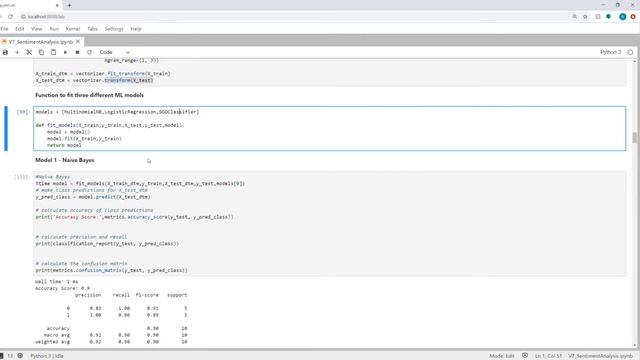Image resolution: width=640 pixels, height=360 pixels.
Task: Select 'Function to fit three different ML models' heading
Action: pyautogui.click(x=89, y=95)
